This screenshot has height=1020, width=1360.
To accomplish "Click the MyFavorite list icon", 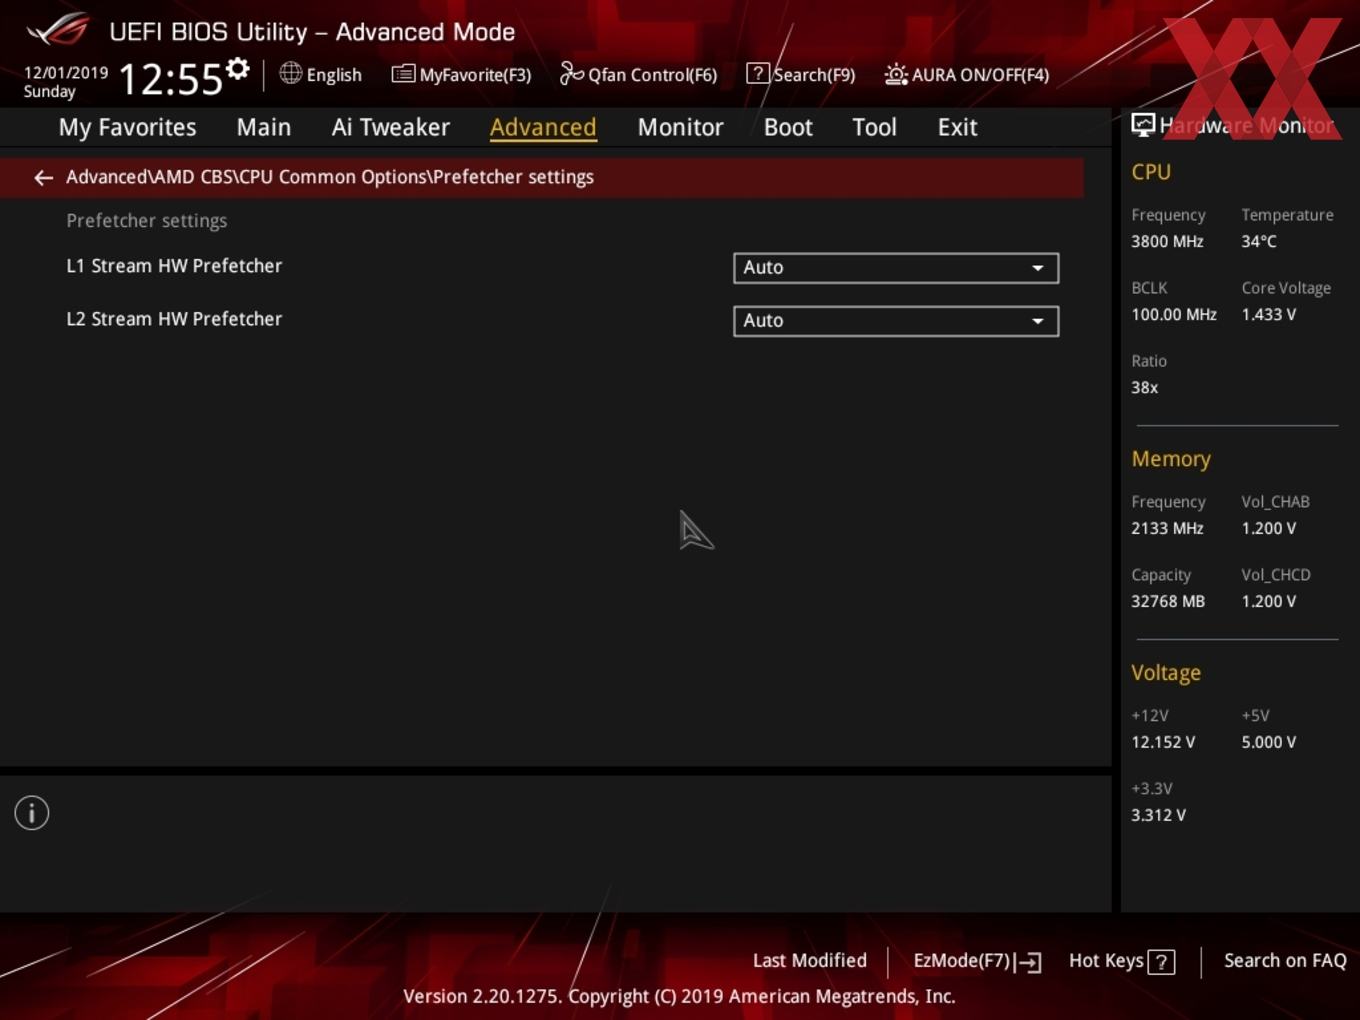I will (403, 73).
